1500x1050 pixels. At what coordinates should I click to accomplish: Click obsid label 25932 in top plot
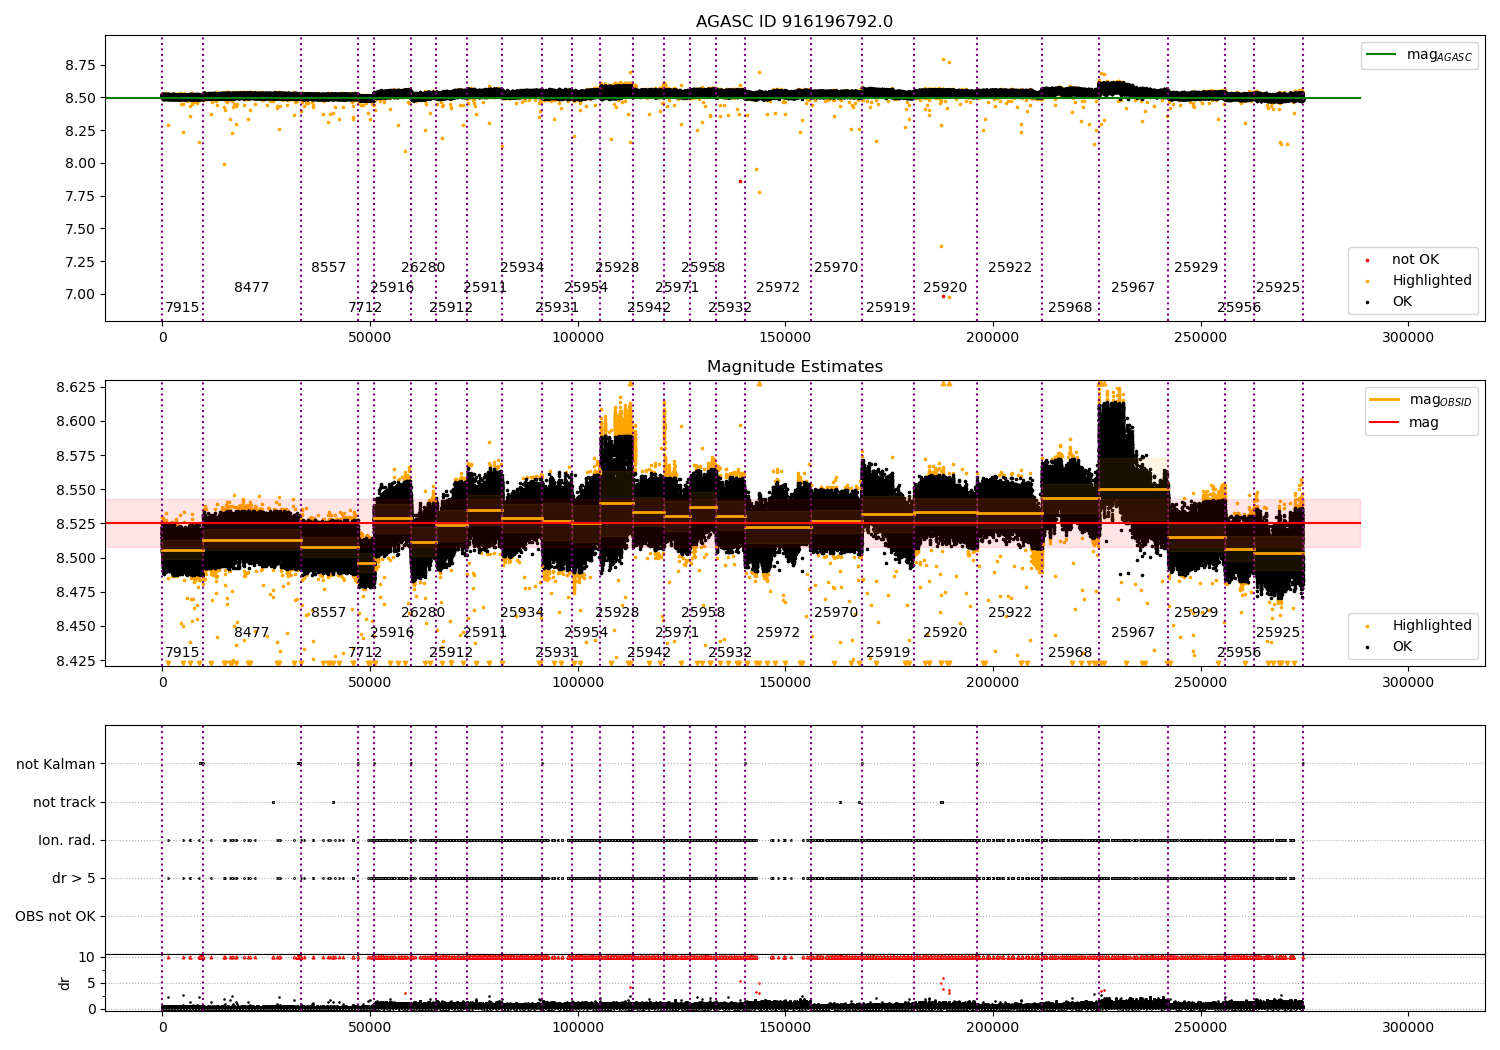730,307
